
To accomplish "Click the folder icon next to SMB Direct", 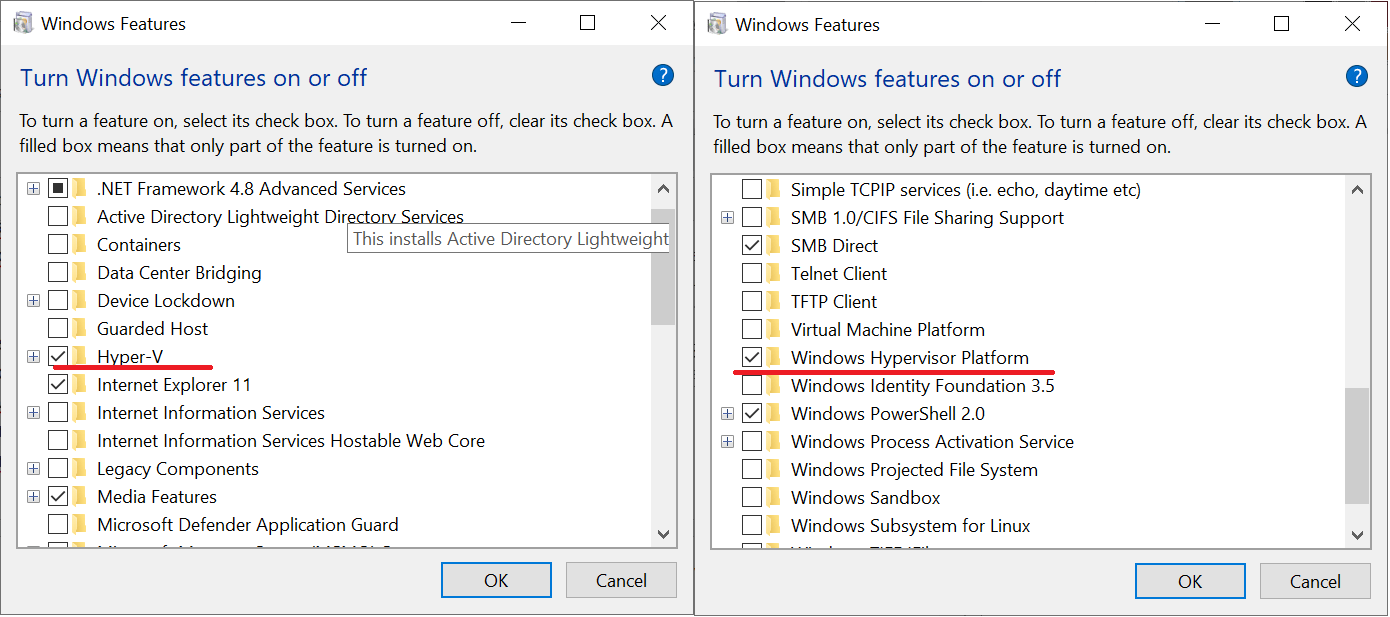I will (771, 245).
